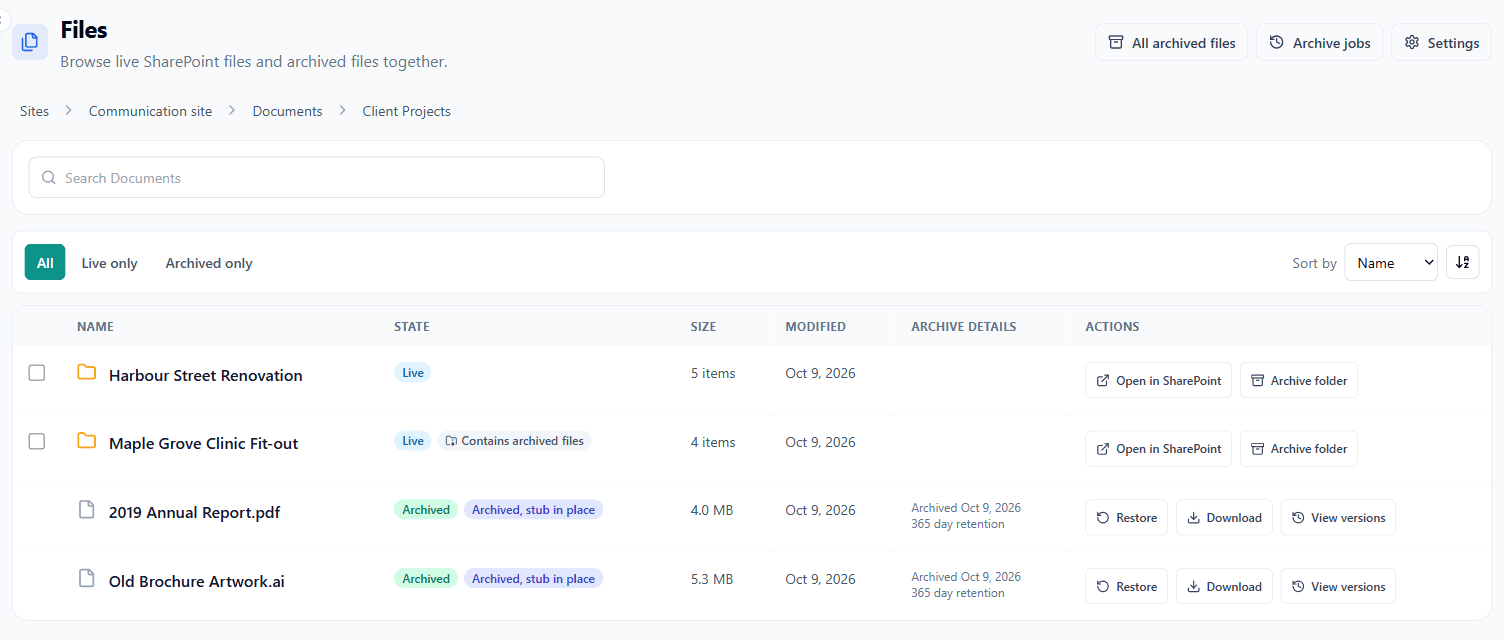
Task: Check the Harbour Street Renovation checkbox
Action: pos(37,373)
